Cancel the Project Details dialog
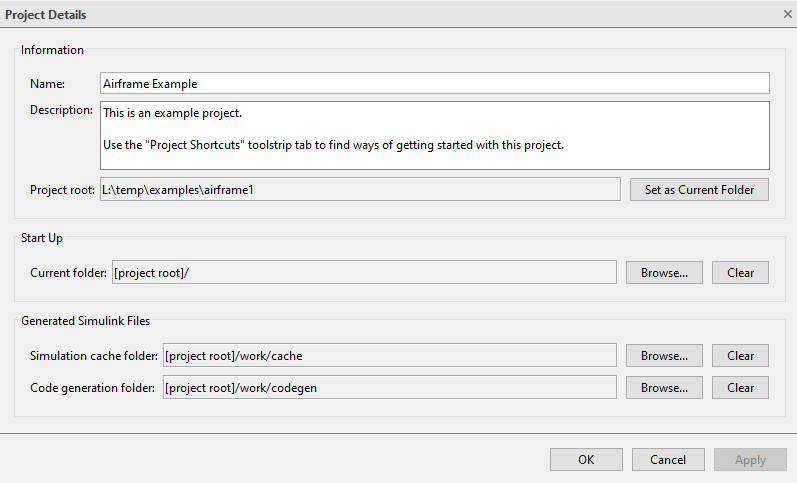797x483 pixels. [668, 460]
